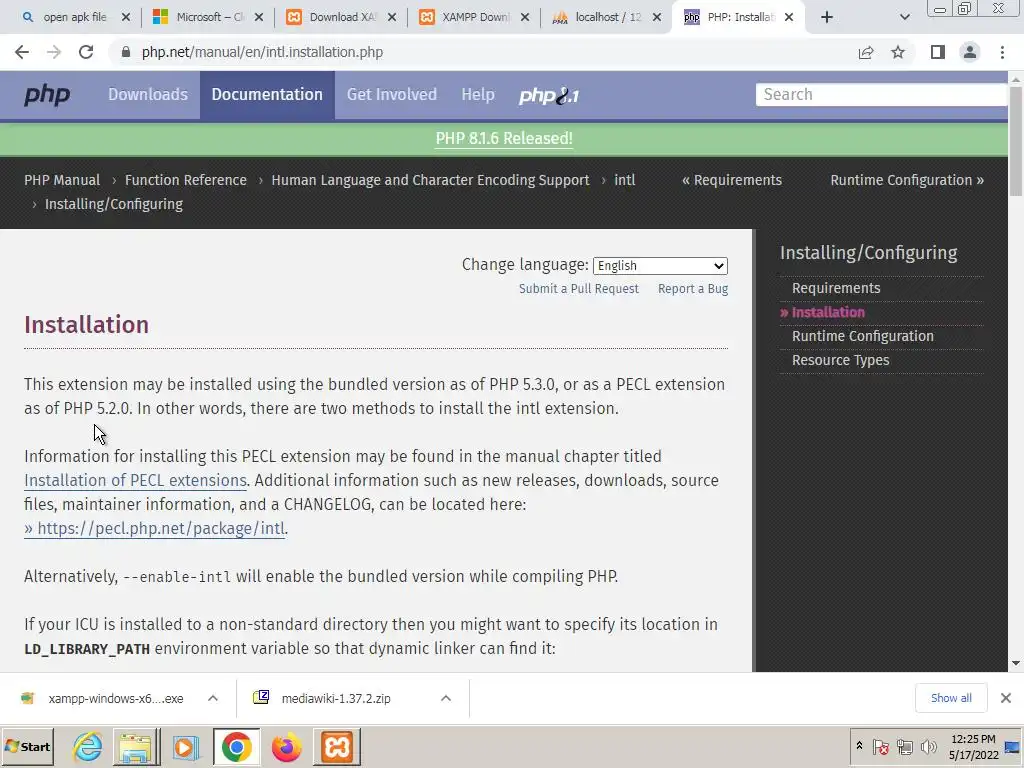The width and height of the screenshot is (1024, 768).
Task: Open the Windows Start button
Action: [x=27, y=747]
